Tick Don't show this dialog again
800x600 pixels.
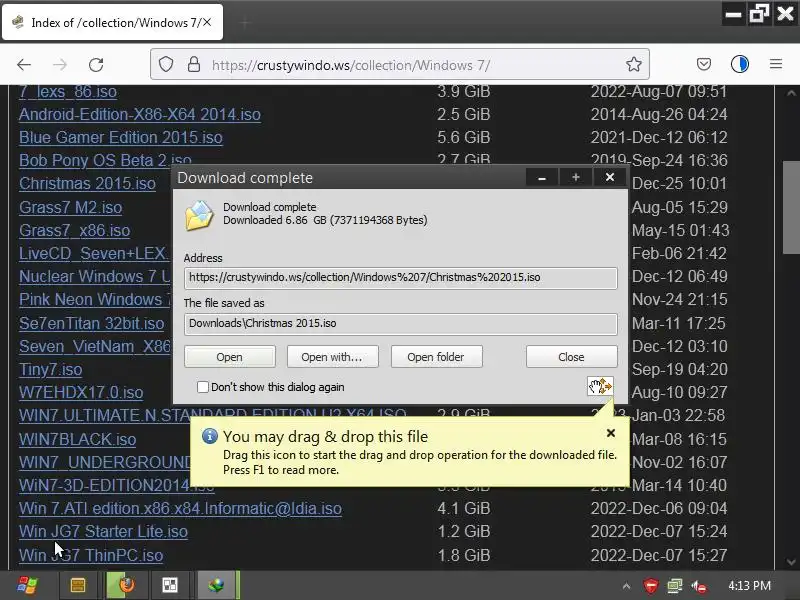(x=203, y=387)
